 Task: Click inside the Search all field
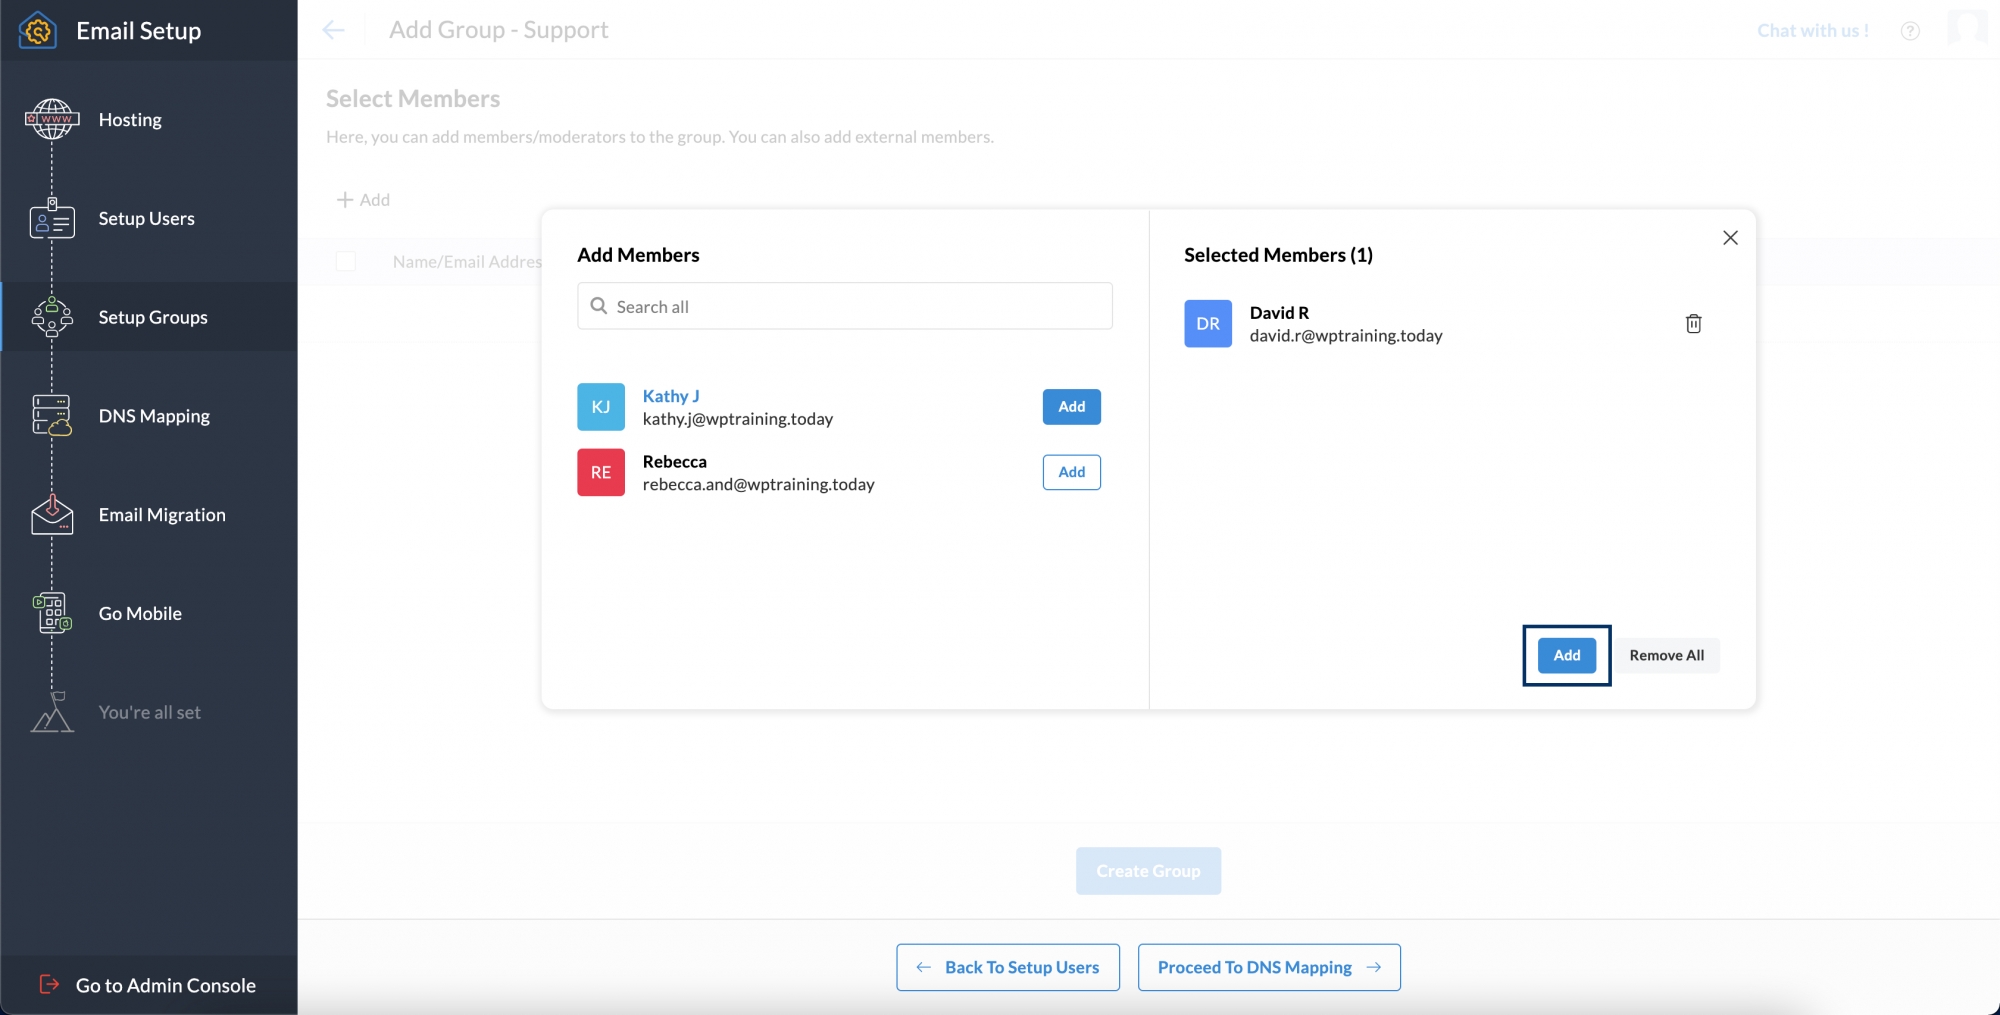tap(844, 306)
